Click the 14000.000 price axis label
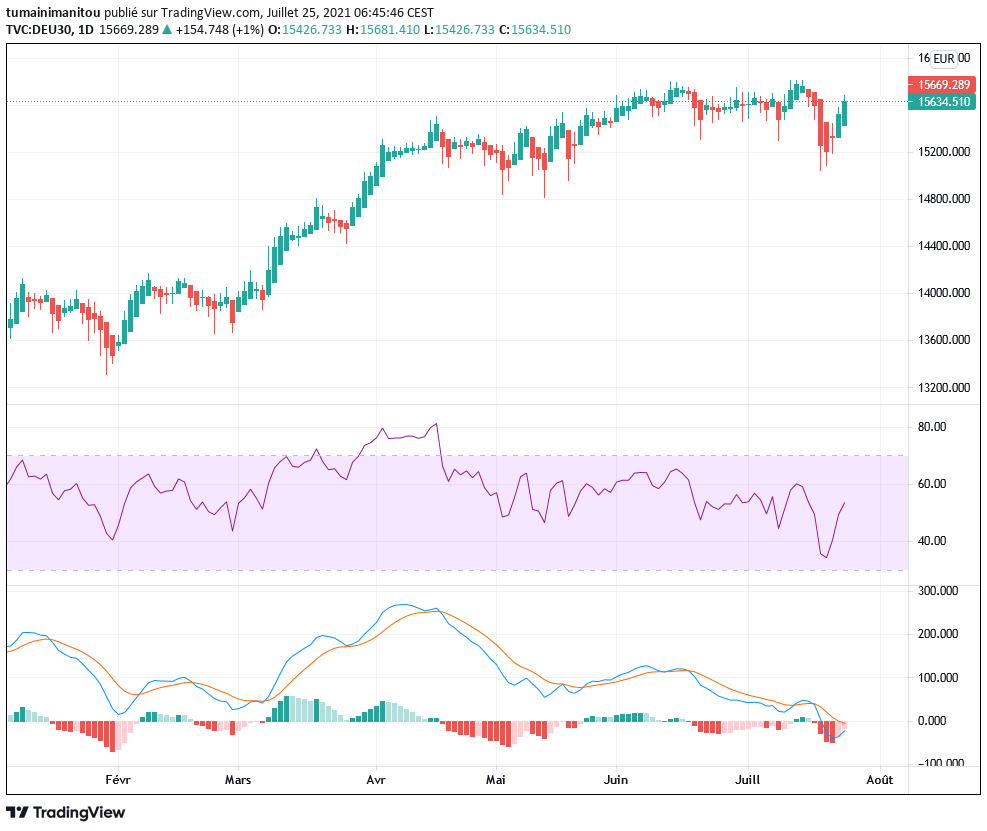Image resolution: width=987 pixels, height=831 pixels. [944, 293]
